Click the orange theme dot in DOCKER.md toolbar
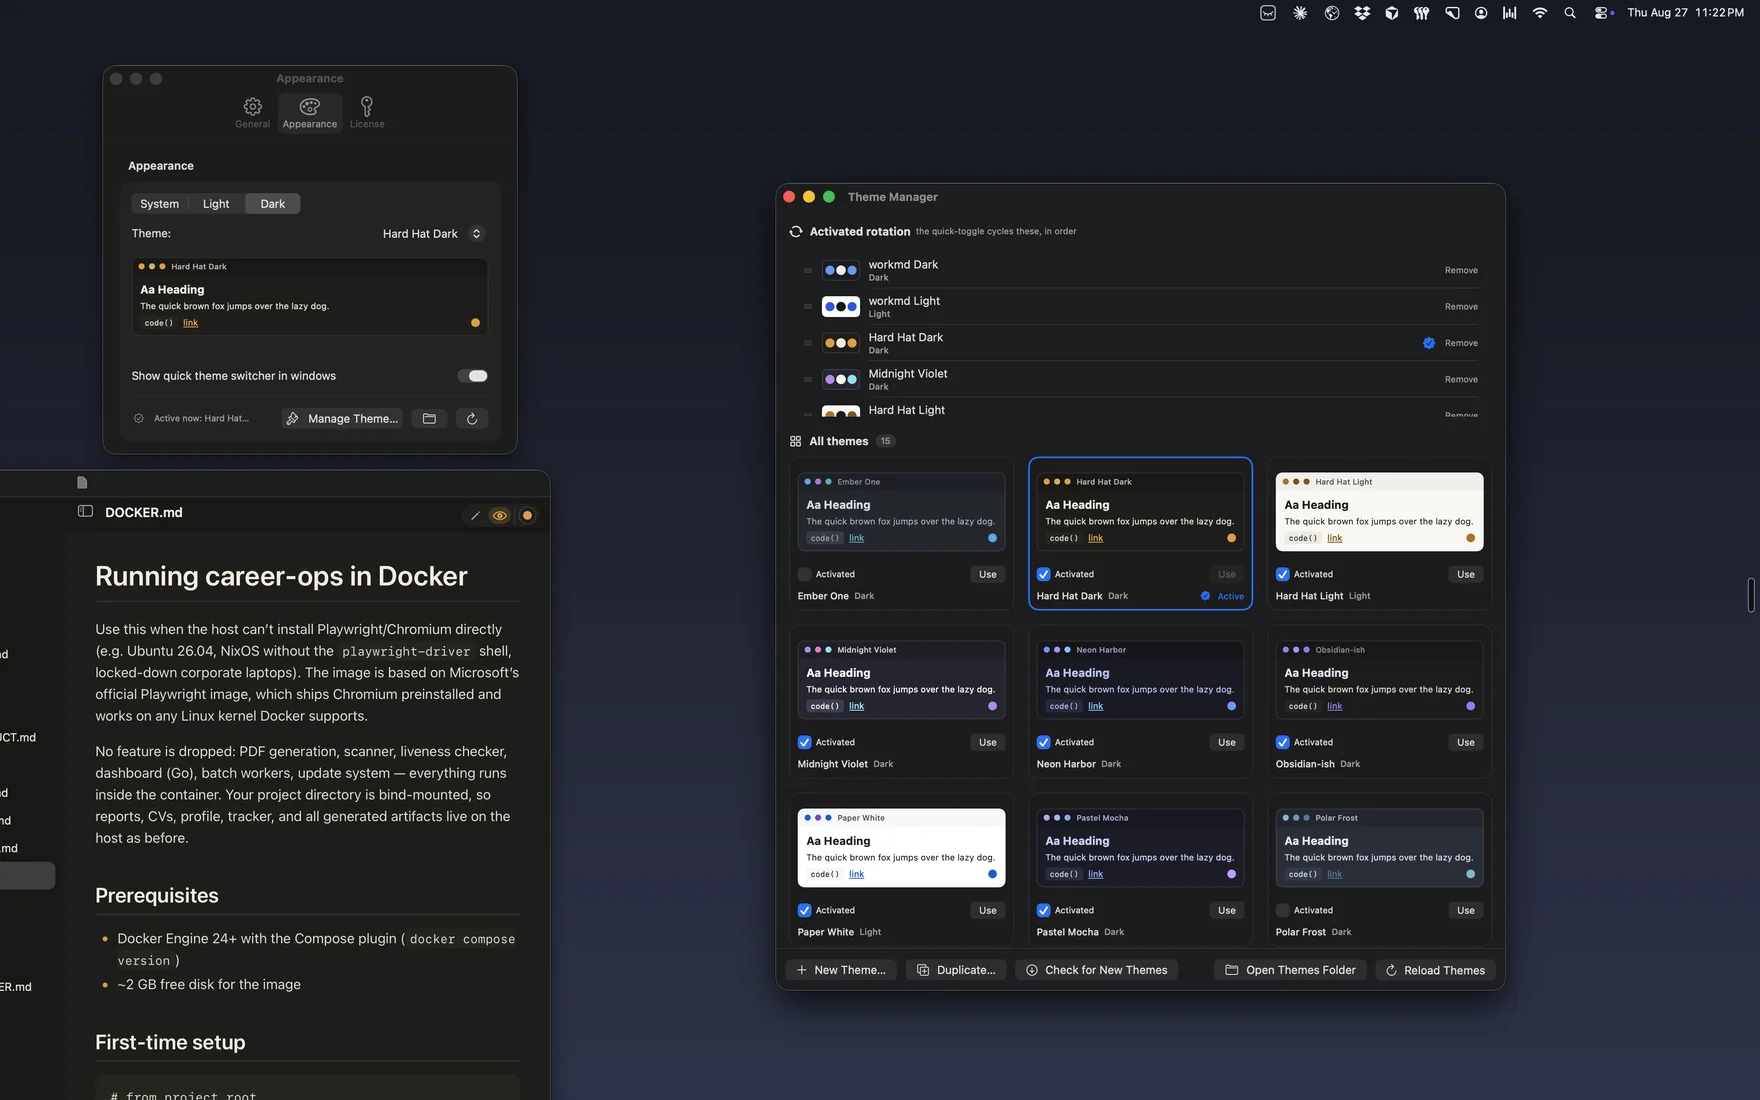1760x1100 pixels. tap(527, 516)
